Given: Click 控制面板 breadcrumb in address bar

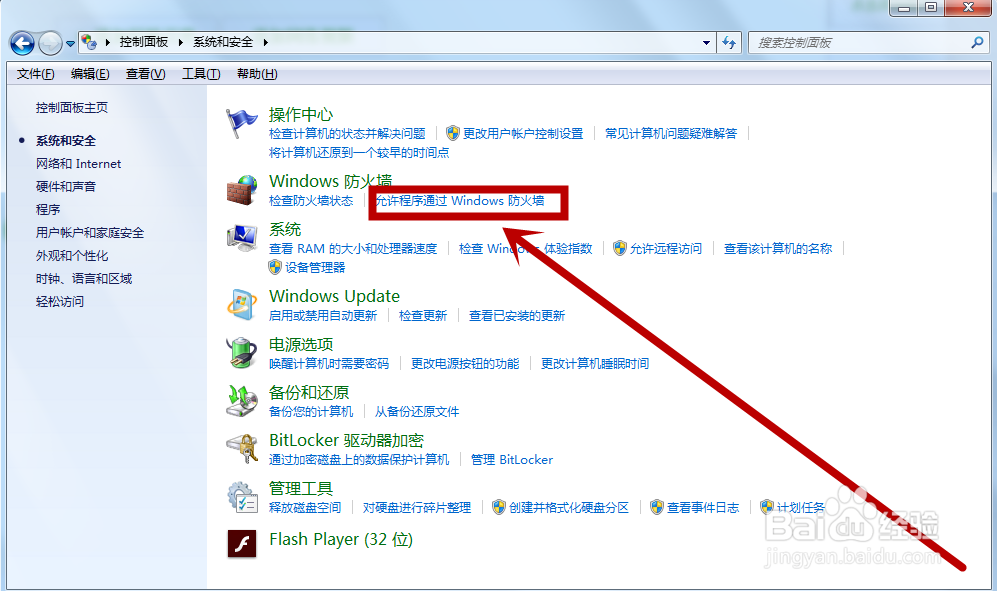Looking at the screenshot, I should point(144,42).
